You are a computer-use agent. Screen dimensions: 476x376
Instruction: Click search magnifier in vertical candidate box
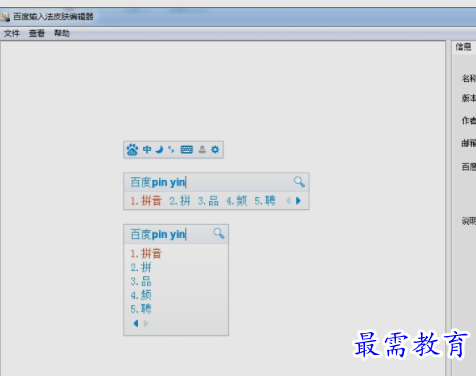pyautogui.click(x=219, y=233)
